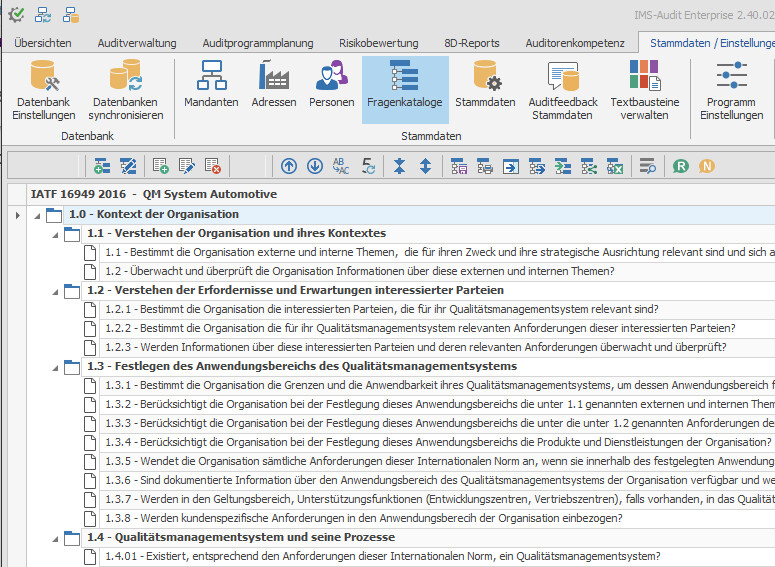Click the green R circle icon
Viewport: 775px width, 567px height.
(681, 166)
